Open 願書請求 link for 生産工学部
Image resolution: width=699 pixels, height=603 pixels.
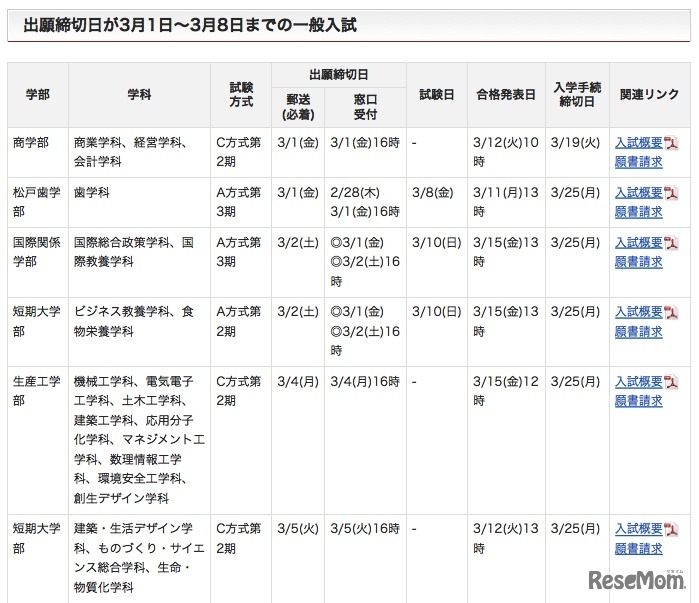click(x=639, y=401)
